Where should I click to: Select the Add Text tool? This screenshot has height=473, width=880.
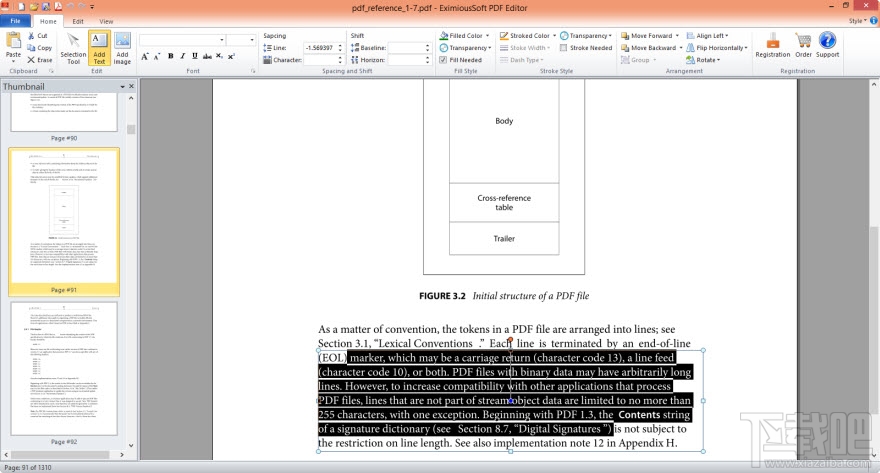[99, 48]
